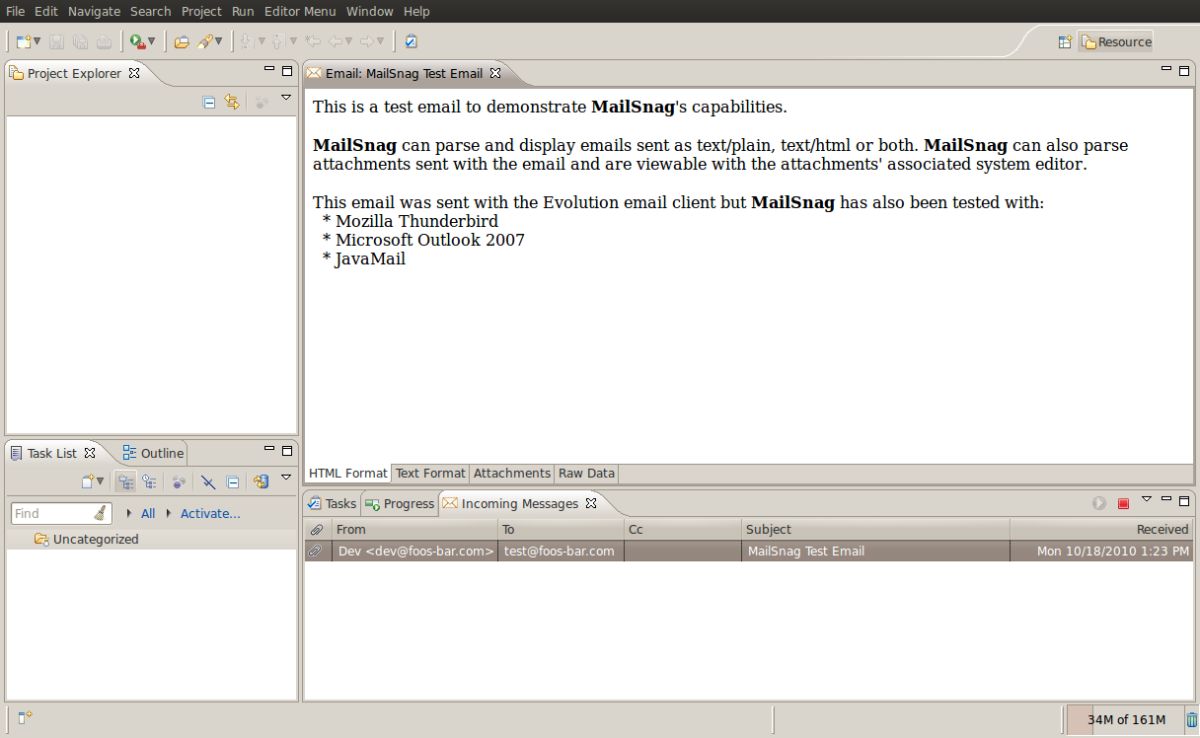Click the All working set link
This screenshot has width=1200, height=738.
(x=148, y=513)
